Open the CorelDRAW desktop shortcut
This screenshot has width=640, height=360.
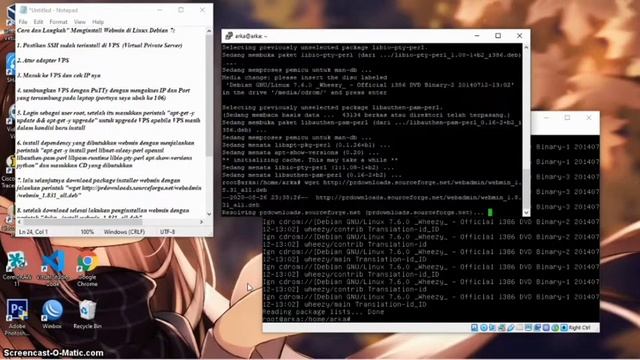click(x=17, y=267)
